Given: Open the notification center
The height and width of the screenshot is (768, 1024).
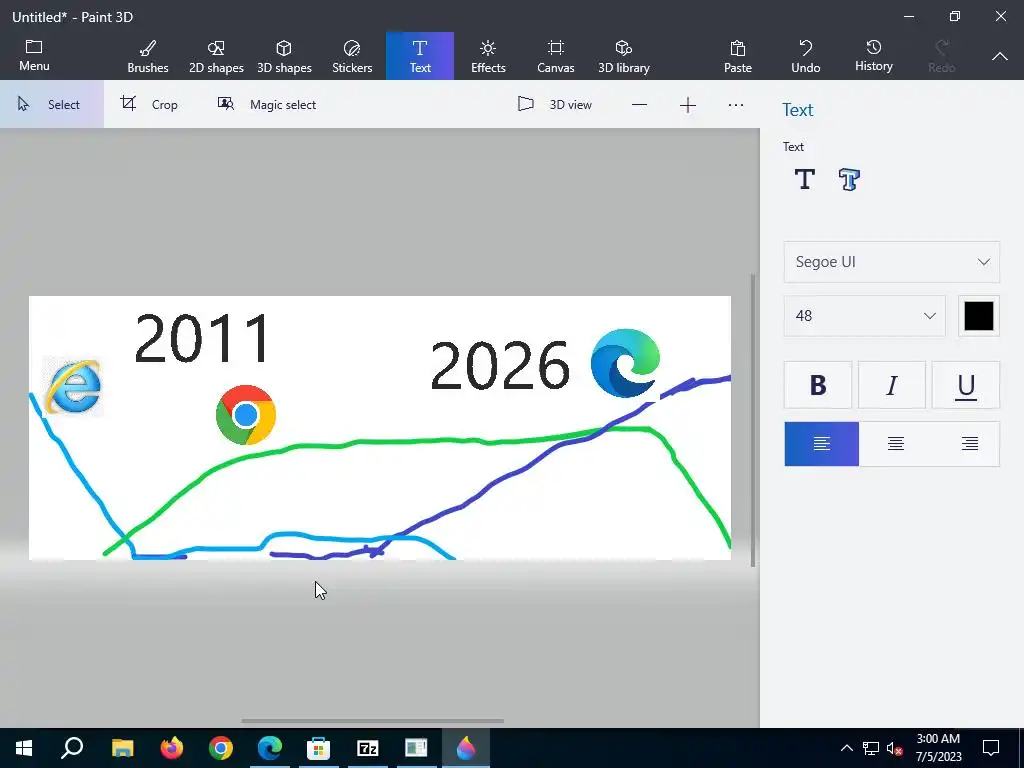Looking at the screenshot, I should click(991, 748).
